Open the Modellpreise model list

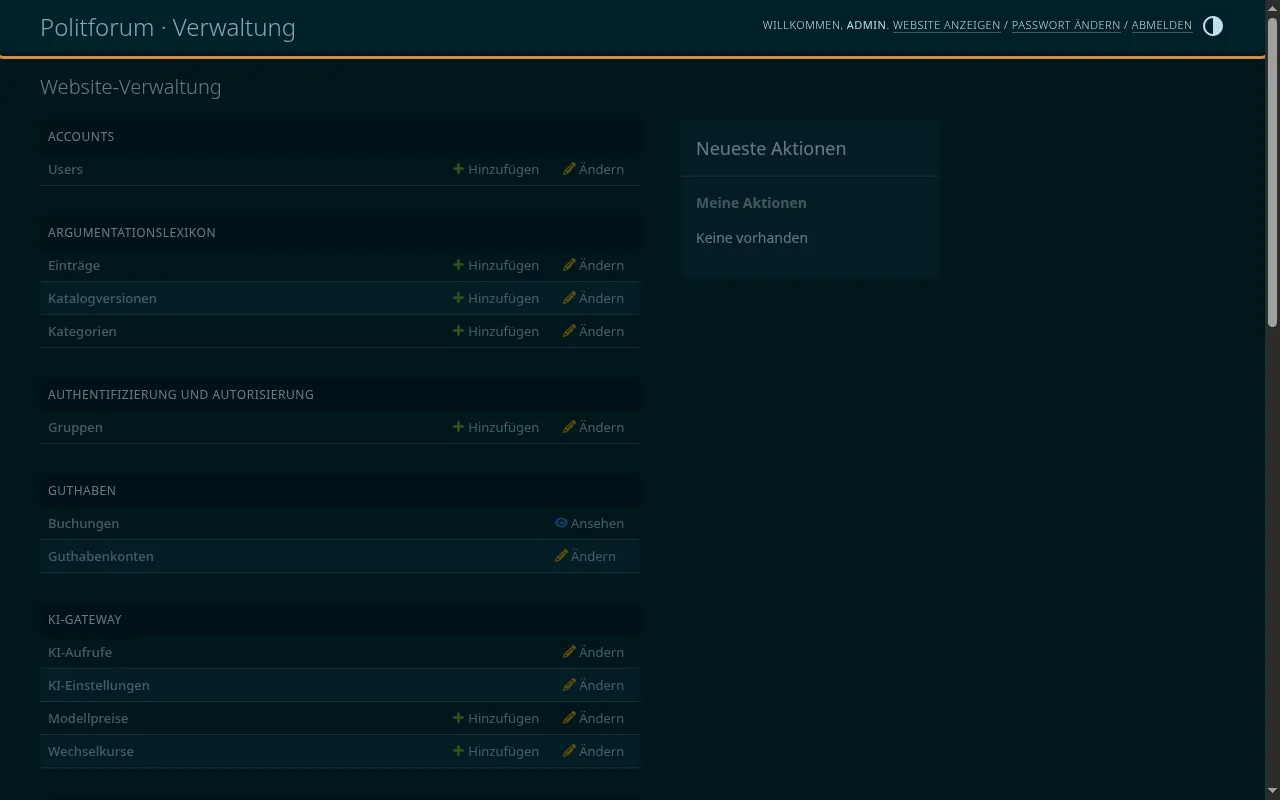[88, 718]
